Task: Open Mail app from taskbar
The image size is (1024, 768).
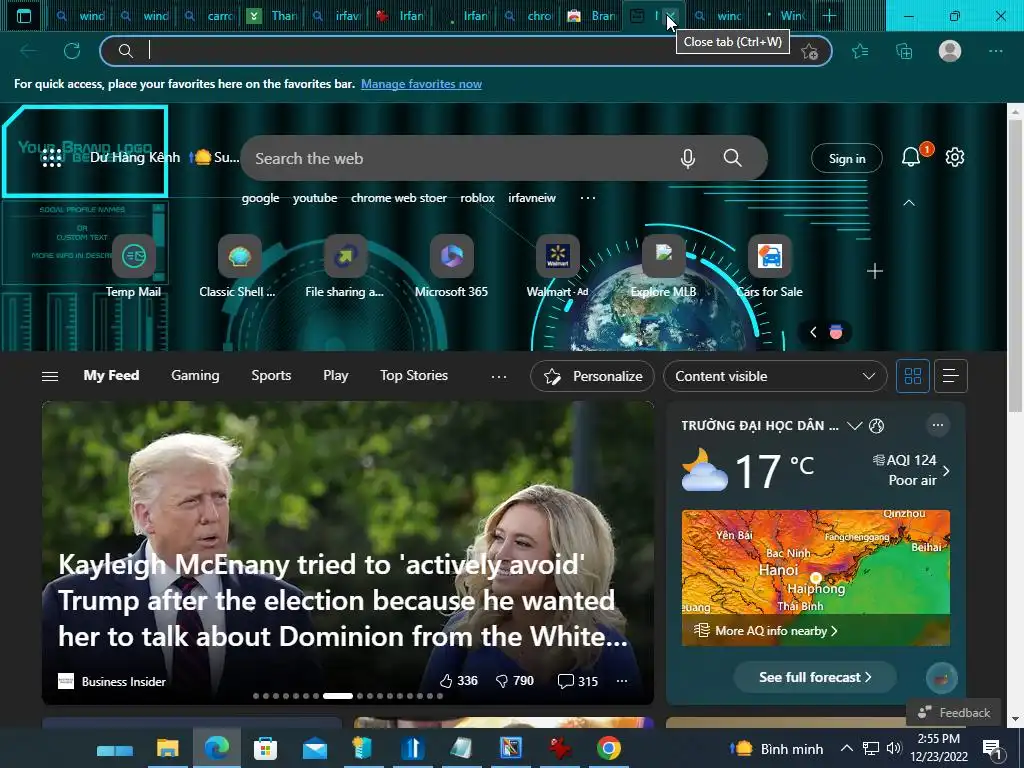Action: point(315,748)
